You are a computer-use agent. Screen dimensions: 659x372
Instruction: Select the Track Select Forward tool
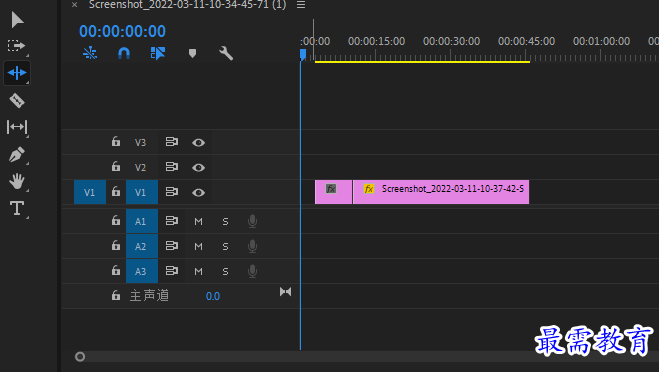click(16, 45)
